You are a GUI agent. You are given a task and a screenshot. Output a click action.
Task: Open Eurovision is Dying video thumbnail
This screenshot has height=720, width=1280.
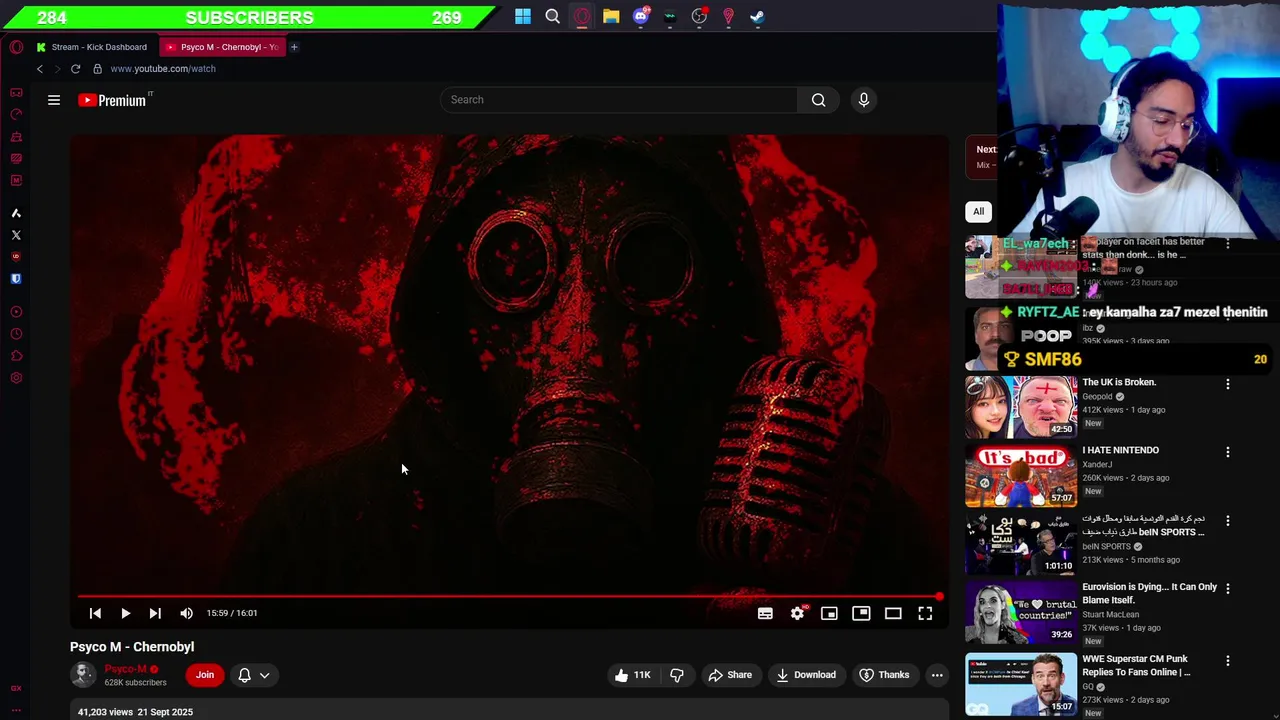(x=1021, y=612)
